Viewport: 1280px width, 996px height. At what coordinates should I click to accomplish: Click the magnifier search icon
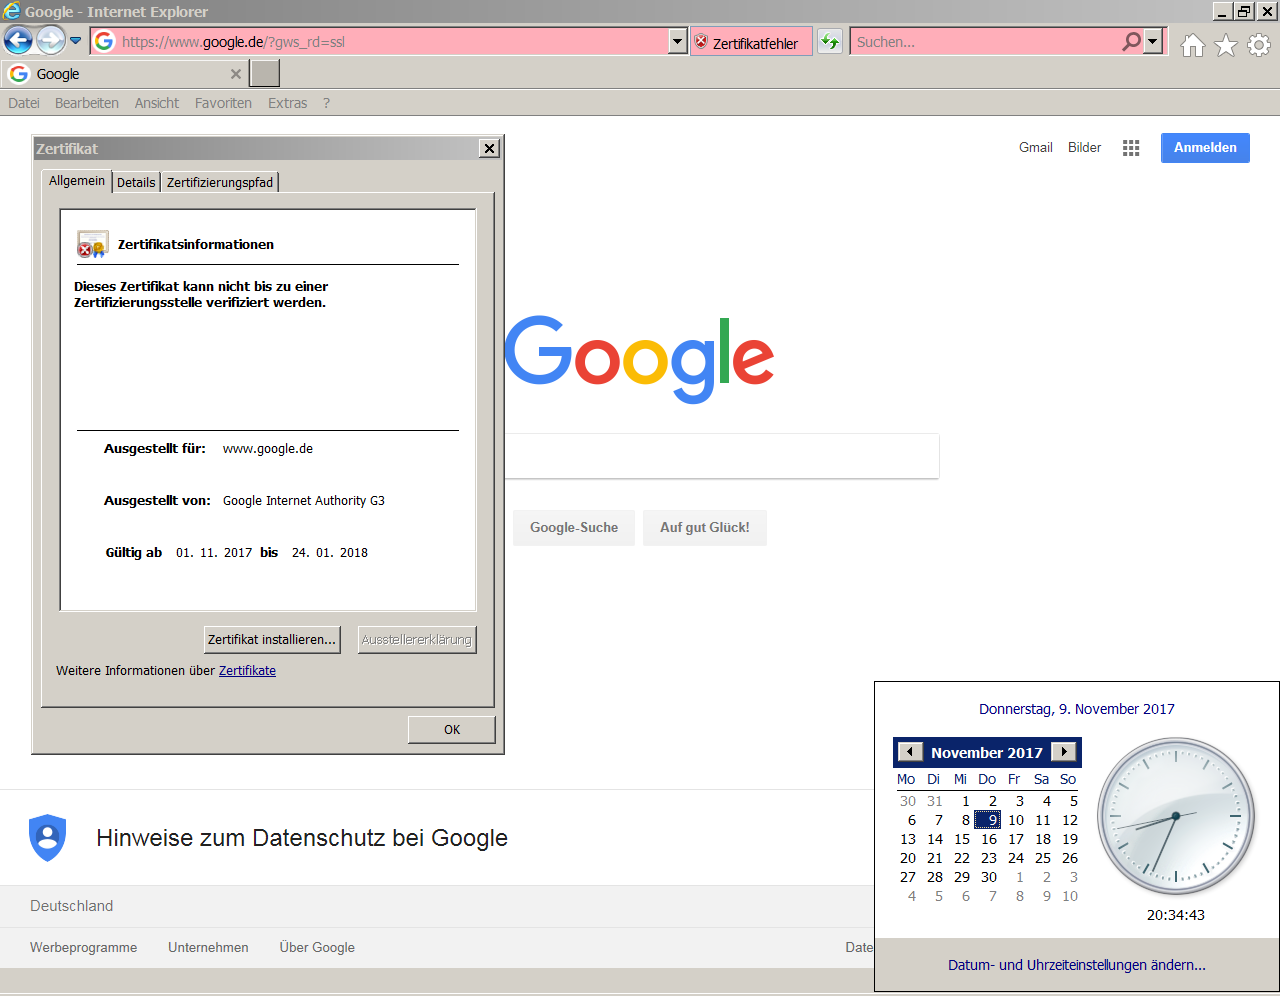click(x=1131, y=42)
